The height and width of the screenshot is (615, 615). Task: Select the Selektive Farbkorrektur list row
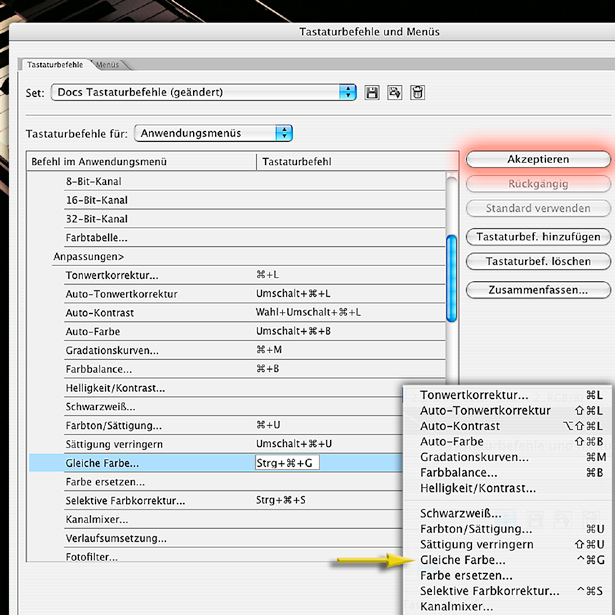[127, 500]
